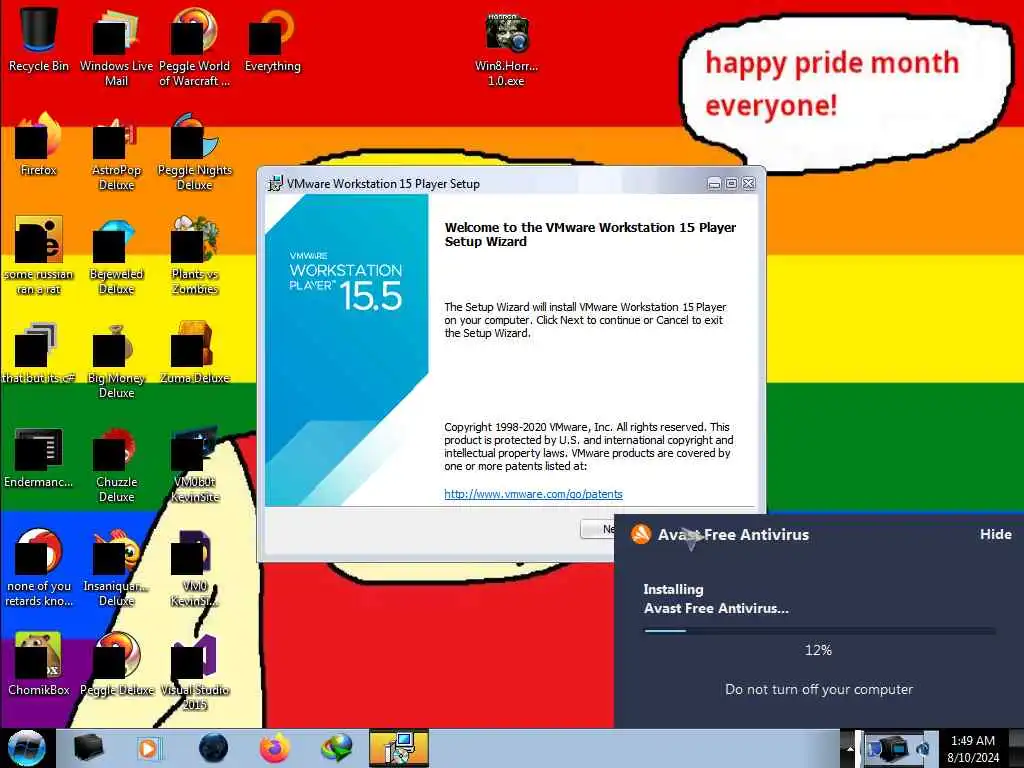
Task: Open Chuzzle Deluxe shortcut
Action: coord(116,464)
